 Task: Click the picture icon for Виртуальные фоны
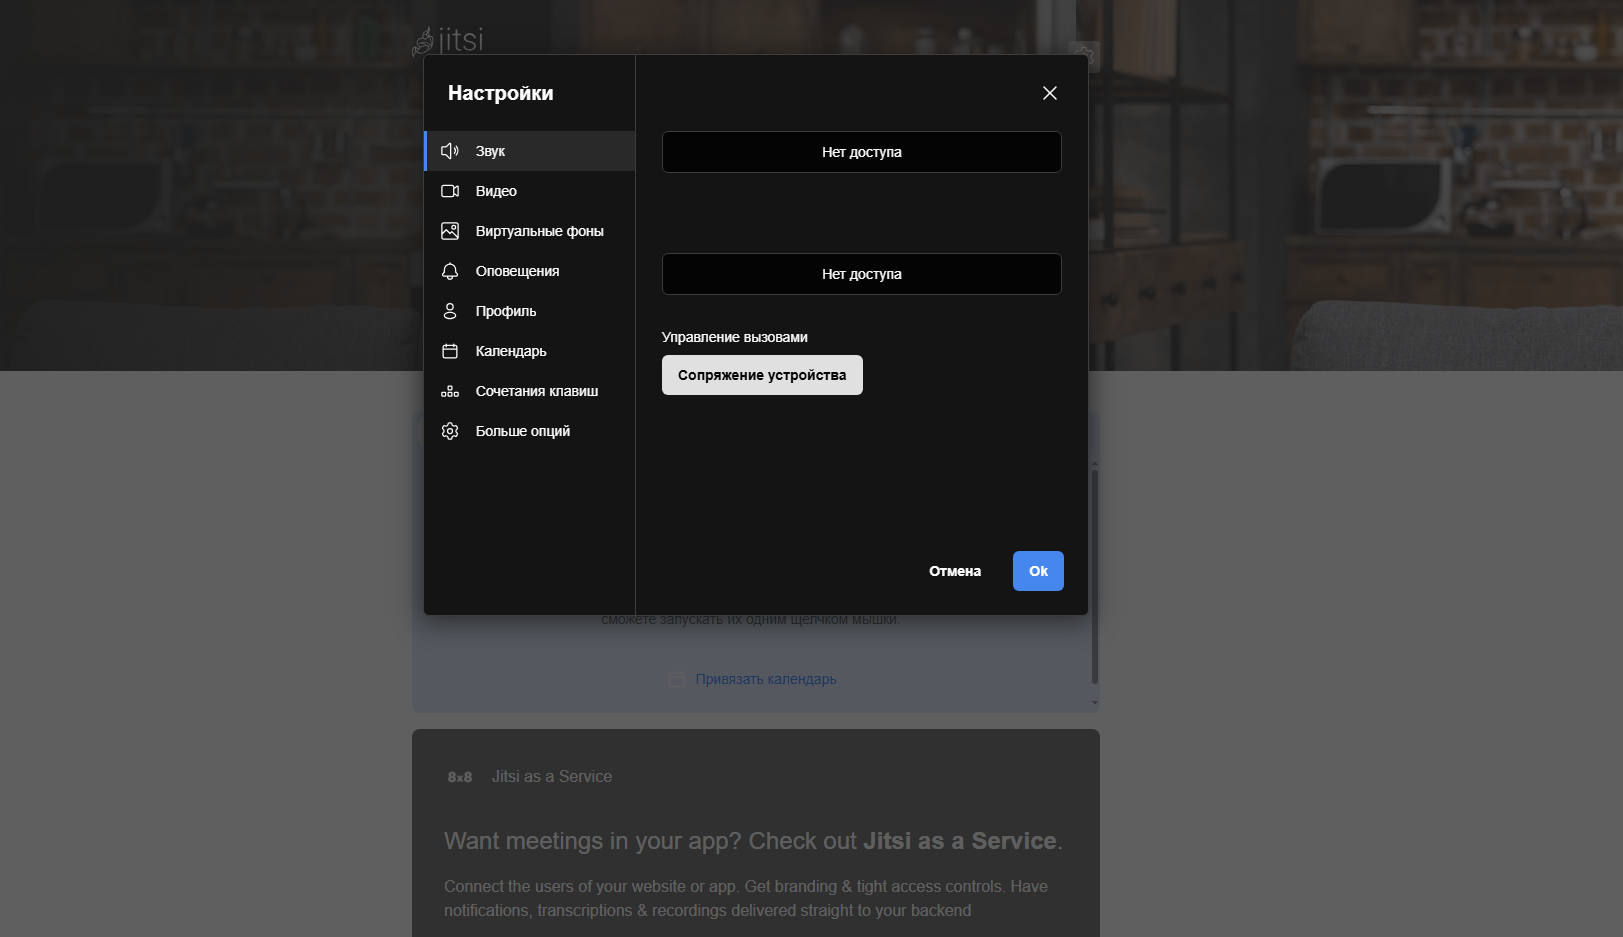(x=450, y=231)
